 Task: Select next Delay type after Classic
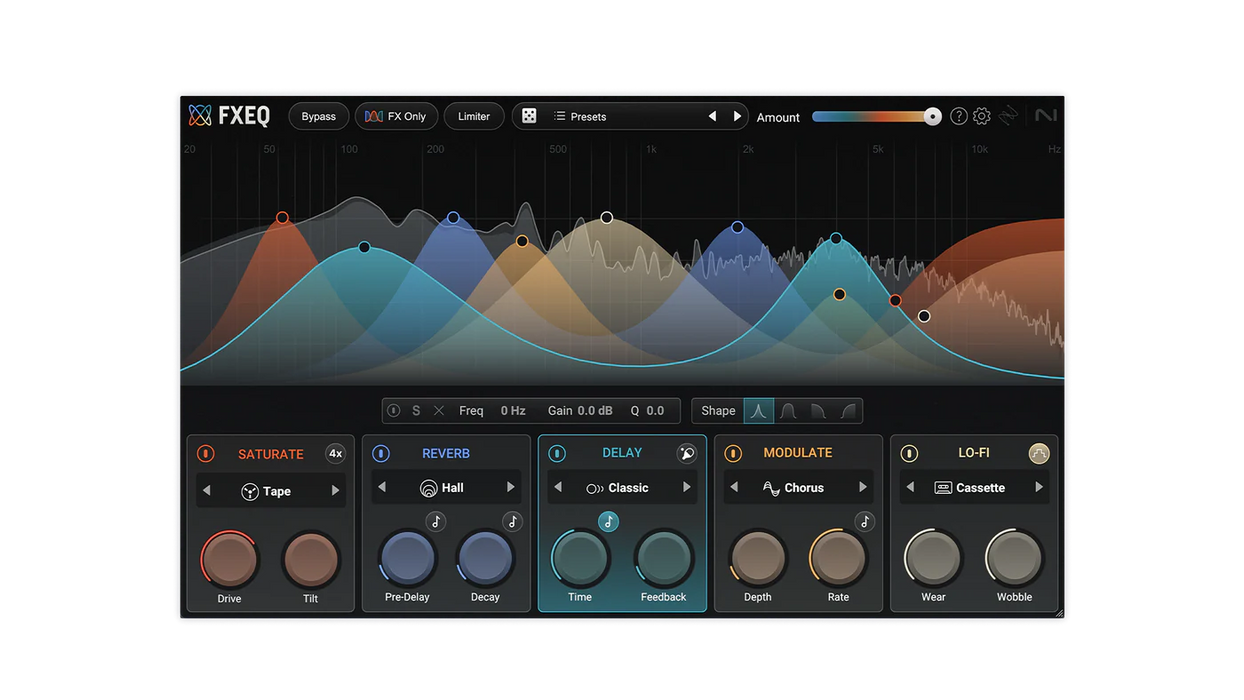pyautogui.click(x=687, y=488)
